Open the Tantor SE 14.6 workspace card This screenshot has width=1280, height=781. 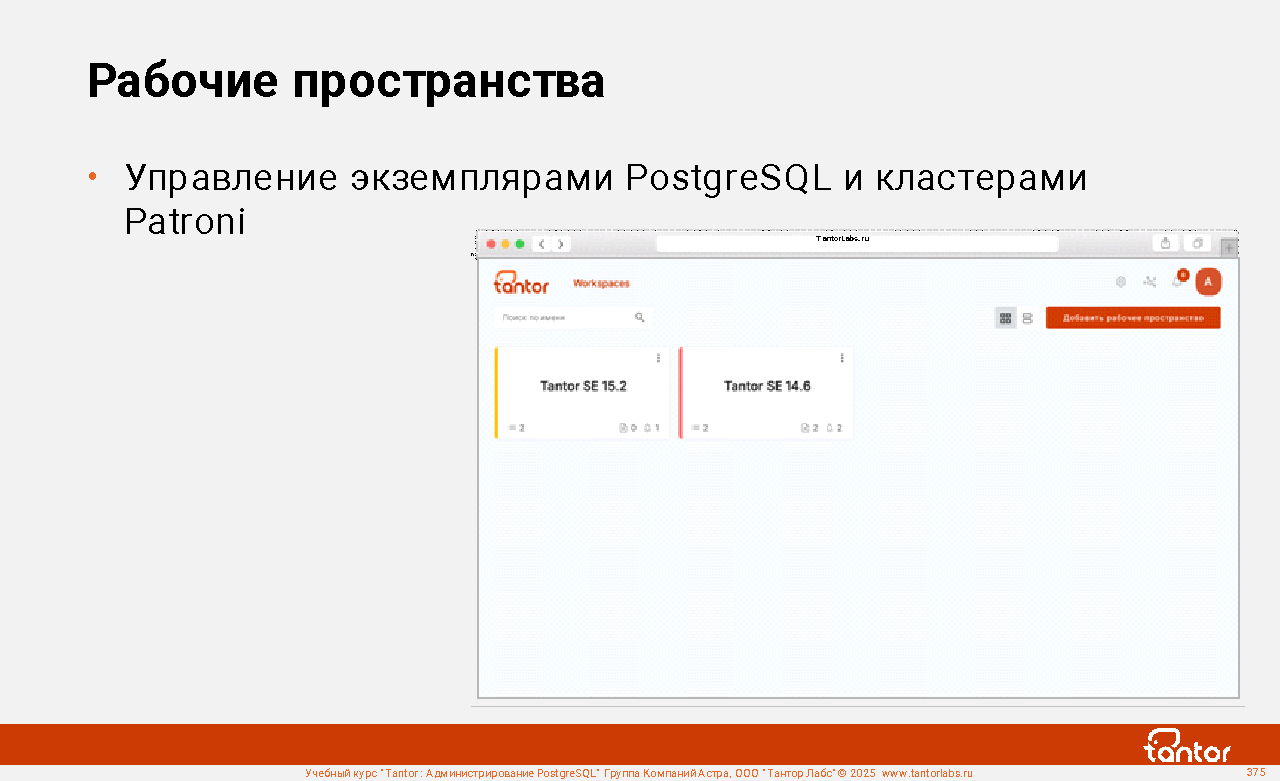coord(766,392)
